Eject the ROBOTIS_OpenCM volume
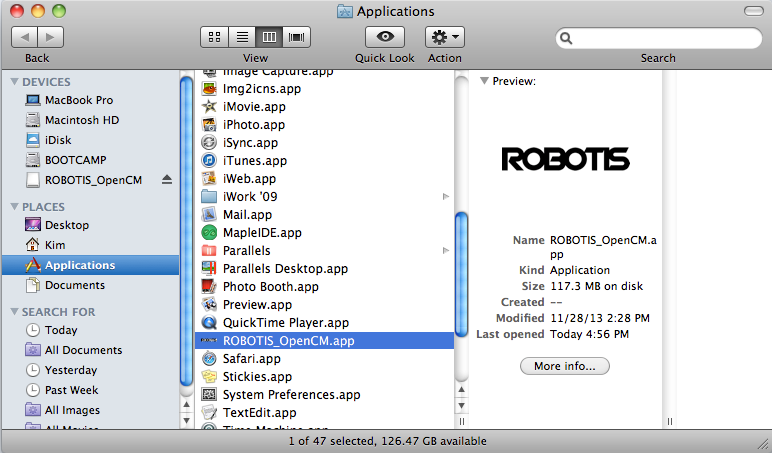This screenshot has width=772, height=453. (167, 180)
